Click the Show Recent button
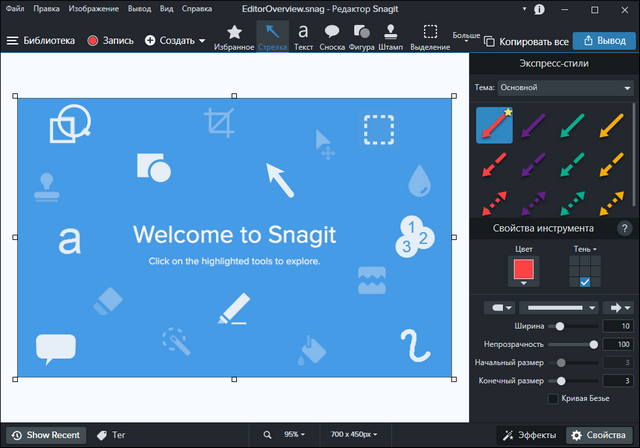 45,435
